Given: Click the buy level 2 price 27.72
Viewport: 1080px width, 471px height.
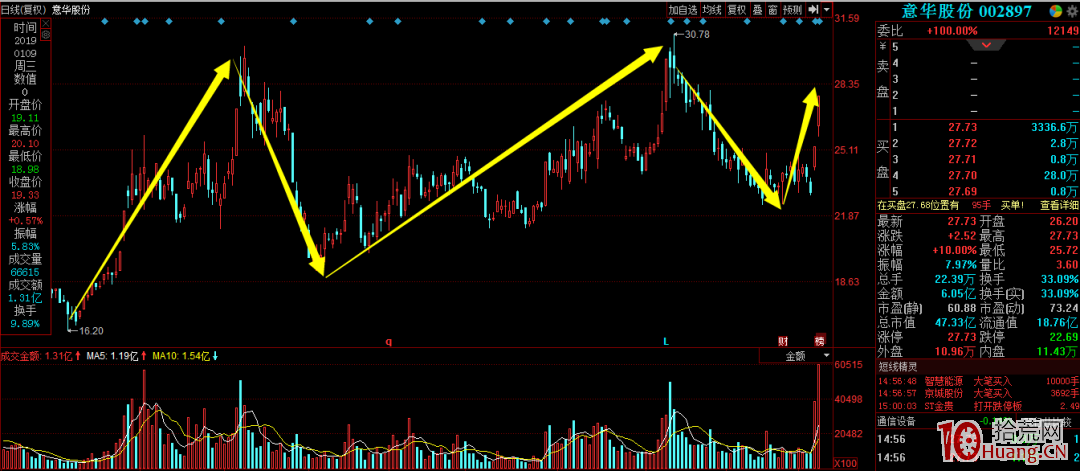Looking at the screenshot, I should pyautogui.click(x=962, y=143).
